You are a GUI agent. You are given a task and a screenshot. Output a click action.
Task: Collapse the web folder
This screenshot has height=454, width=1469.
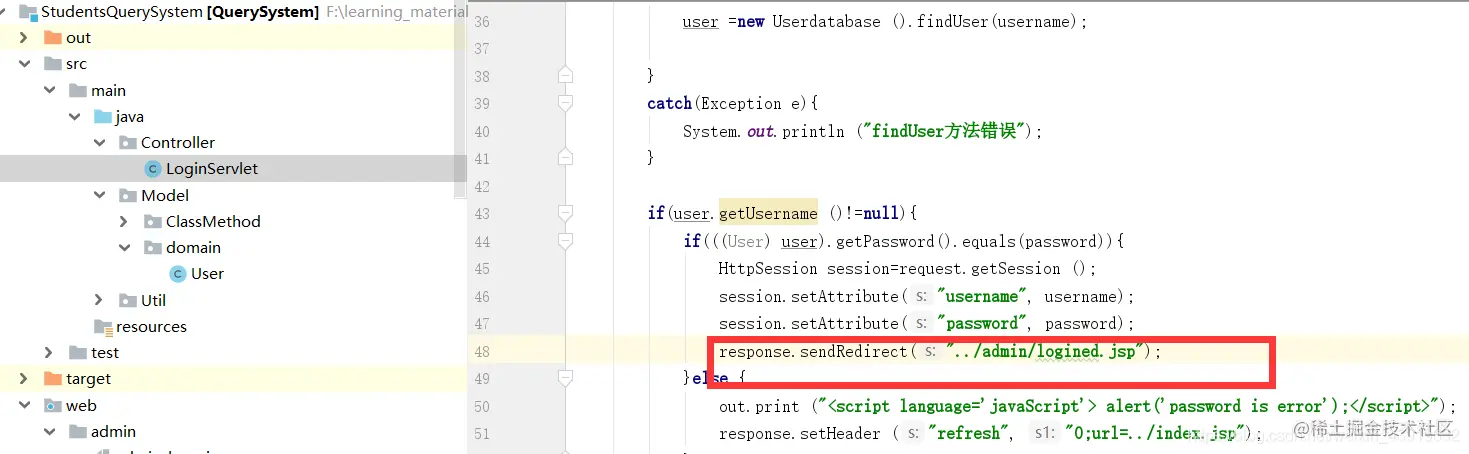tap(24, 405)
